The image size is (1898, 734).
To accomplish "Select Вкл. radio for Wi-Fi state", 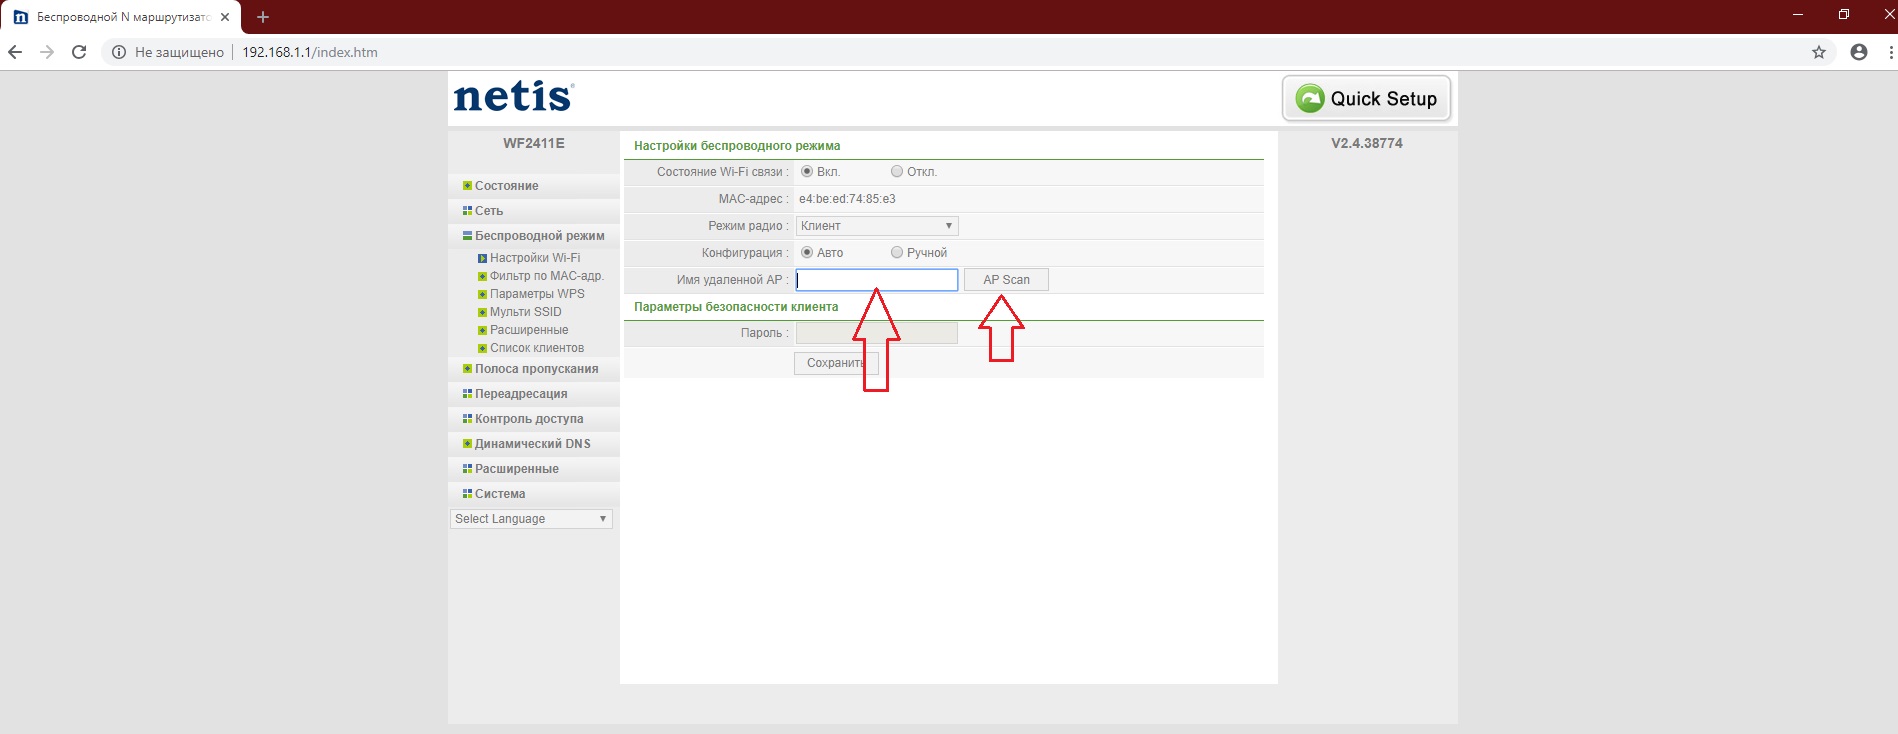I will coord(807,172).
